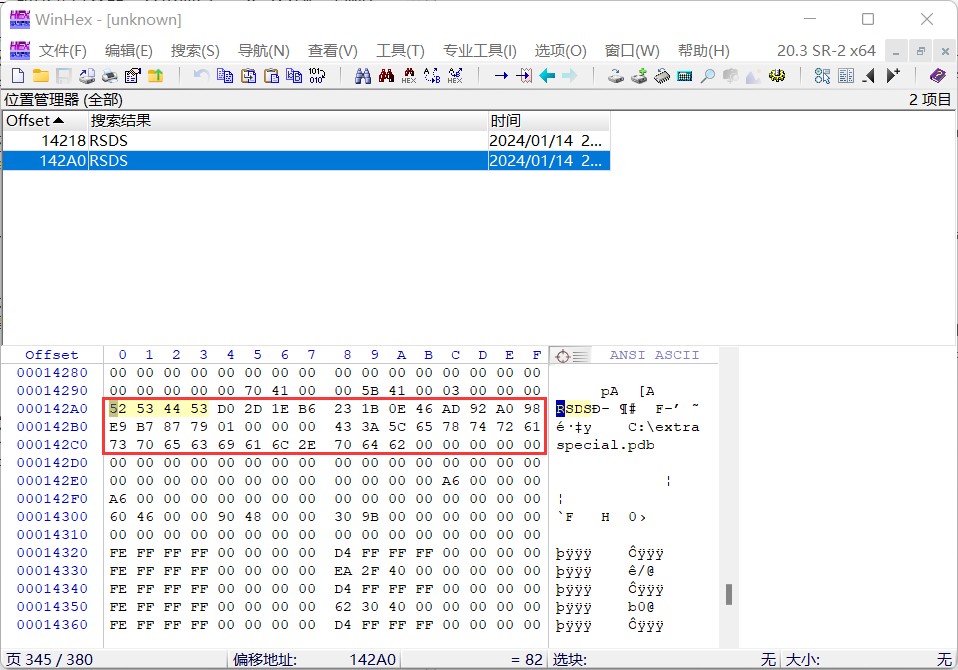Open the 专业工具(I) menu
This screenshot has width=958, height=670.
pyautogui.click(x=480, y=51)
